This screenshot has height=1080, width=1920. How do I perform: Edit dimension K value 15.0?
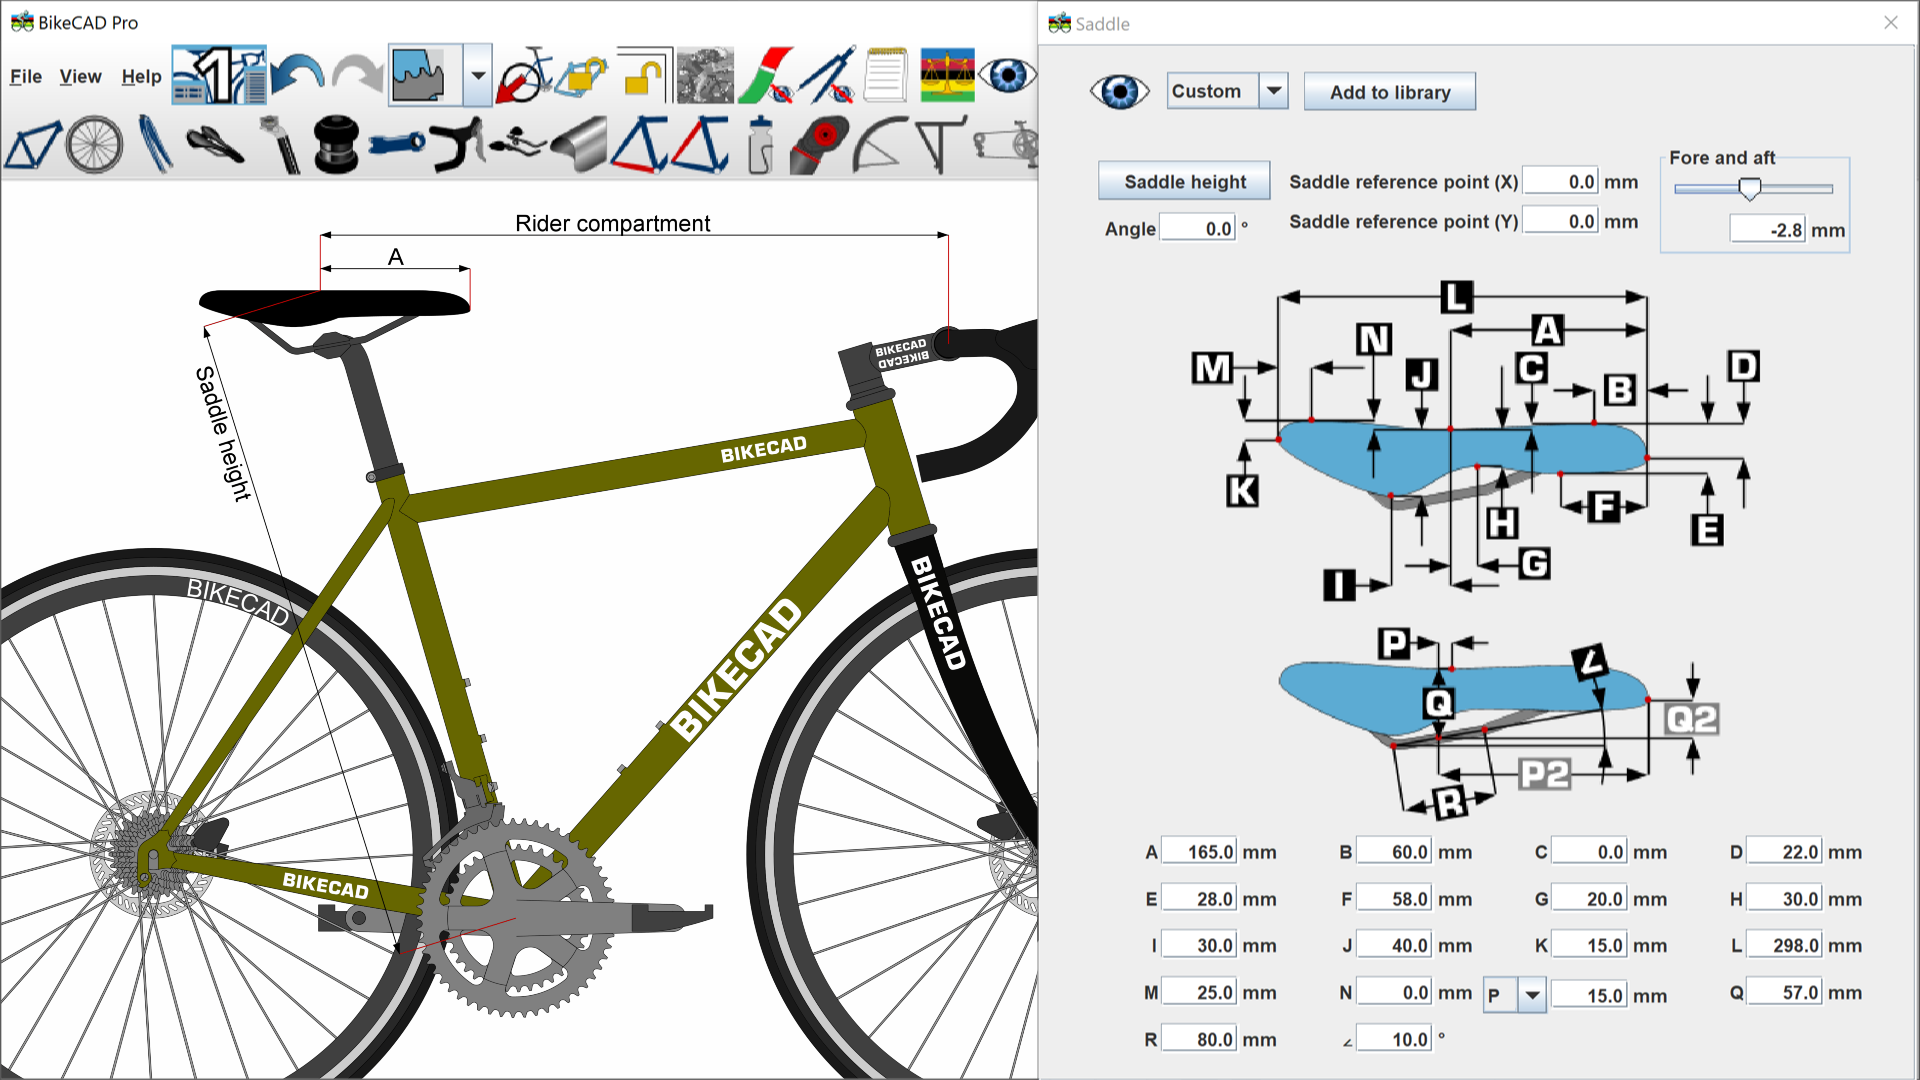click(x=1590, y=945)
